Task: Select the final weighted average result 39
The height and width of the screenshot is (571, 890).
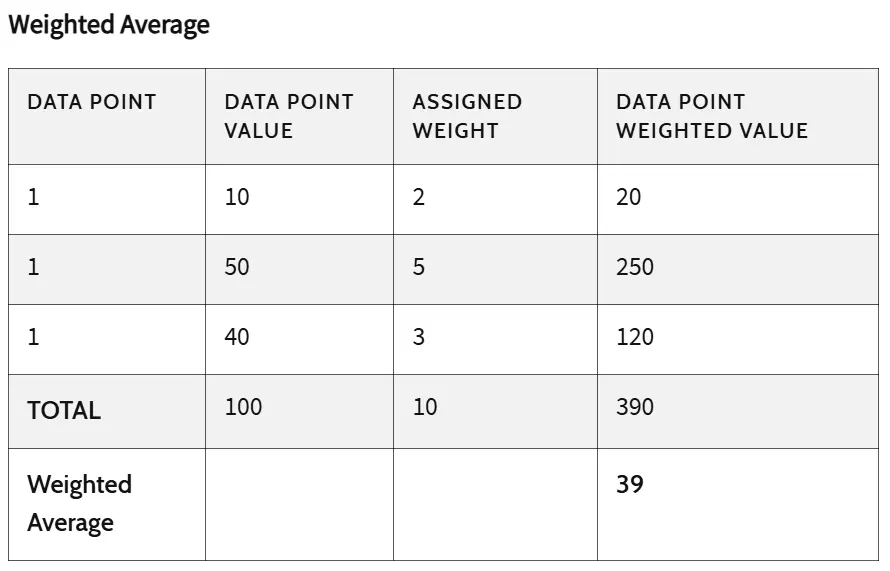Action: [x=630, y=485]
